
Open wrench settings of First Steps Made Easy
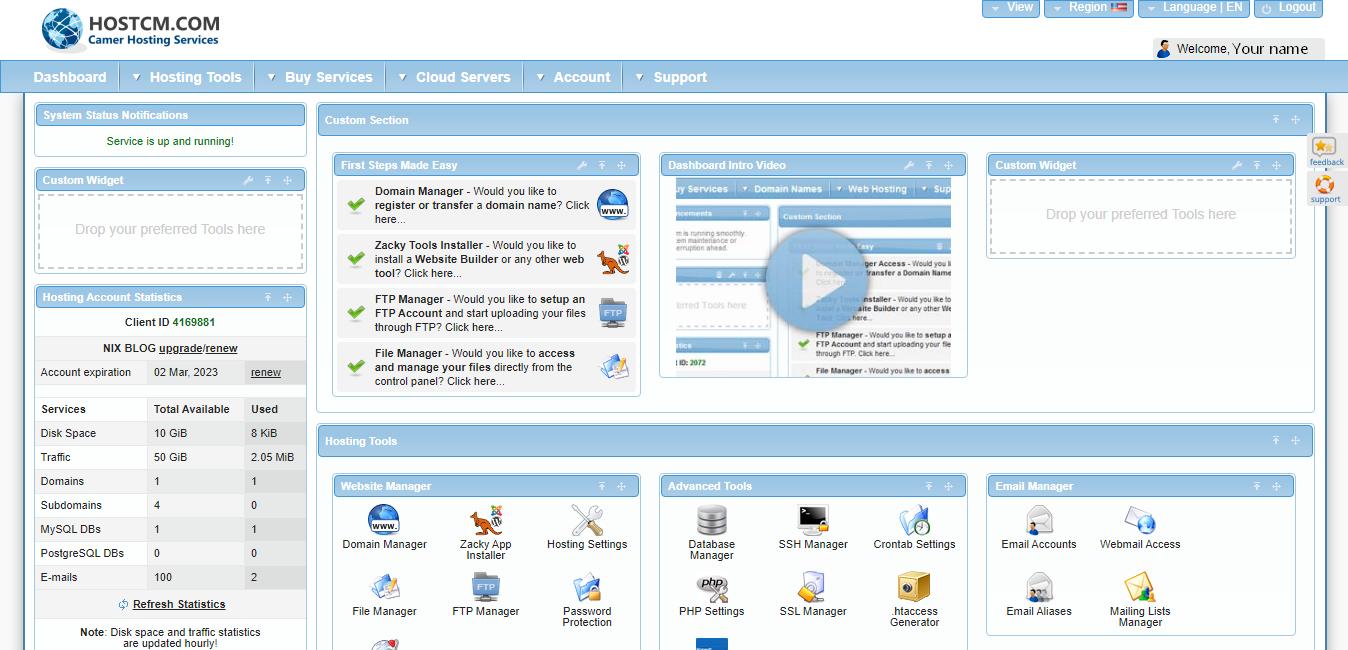click(582, 166)
